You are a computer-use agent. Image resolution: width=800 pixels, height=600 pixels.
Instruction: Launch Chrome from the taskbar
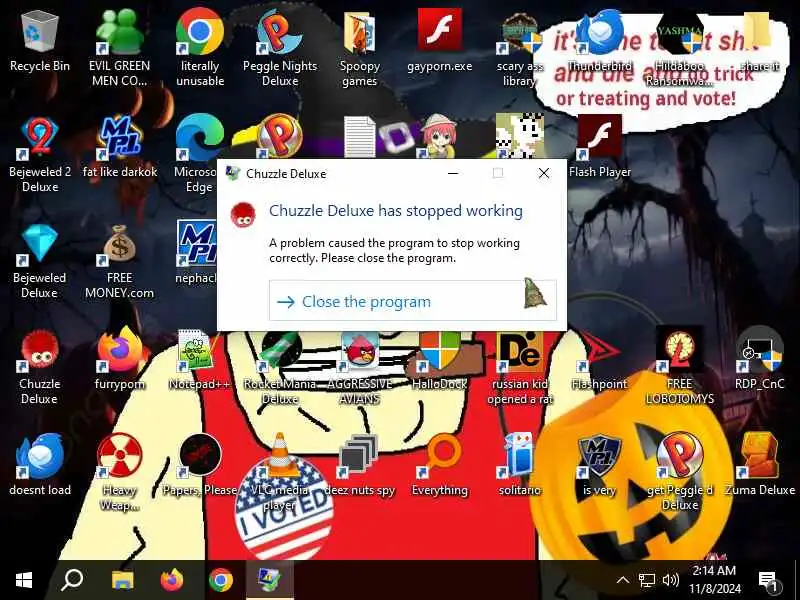pos(221,580)
